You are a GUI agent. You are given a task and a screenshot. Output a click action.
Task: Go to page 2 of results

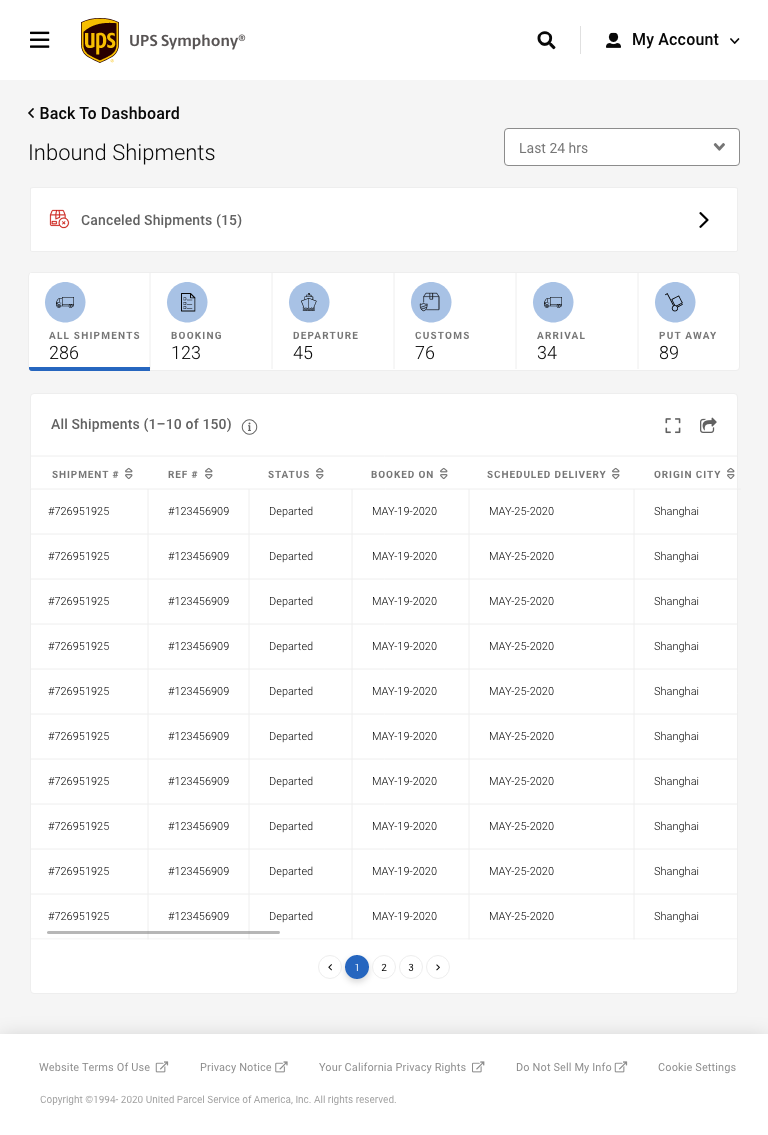(x=383, y=967)
